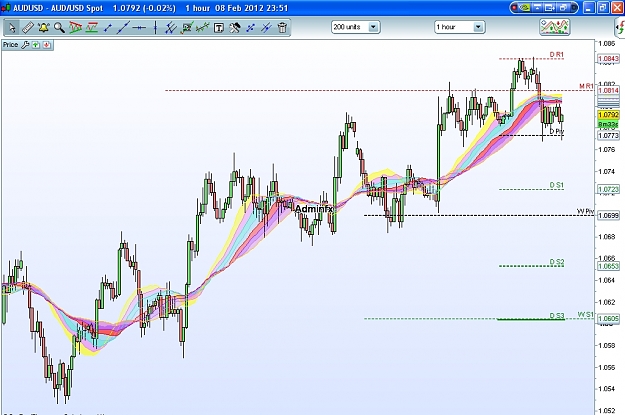Select the red-green triangle pattern tool
The height and width of the screenshot is (415, 625).
[75, 28]
